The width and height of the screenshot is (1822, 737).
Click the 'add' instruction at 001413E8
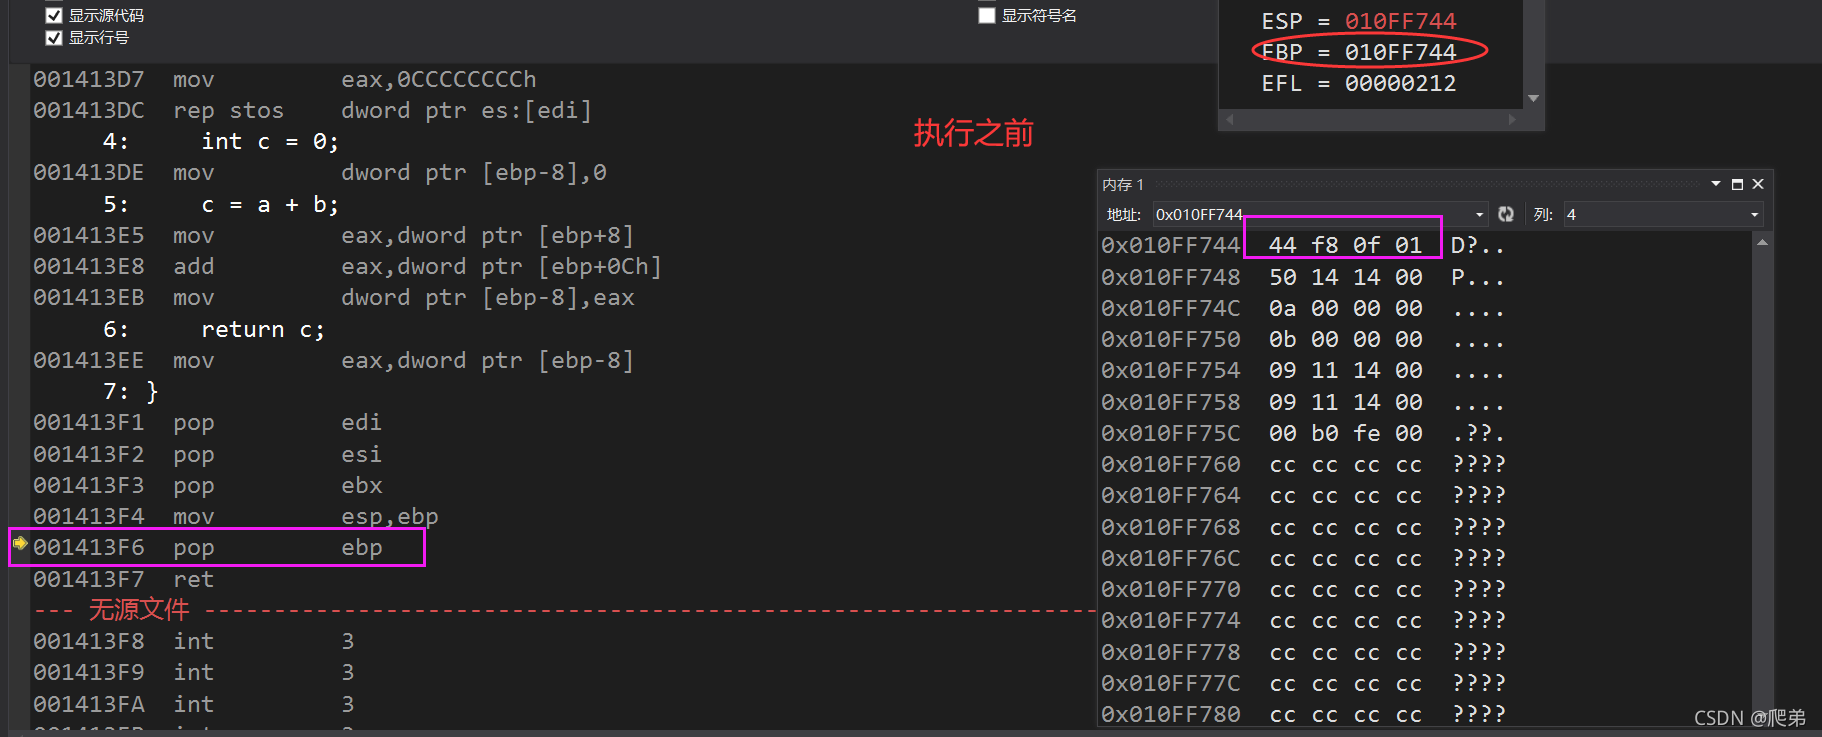point(347,267)
